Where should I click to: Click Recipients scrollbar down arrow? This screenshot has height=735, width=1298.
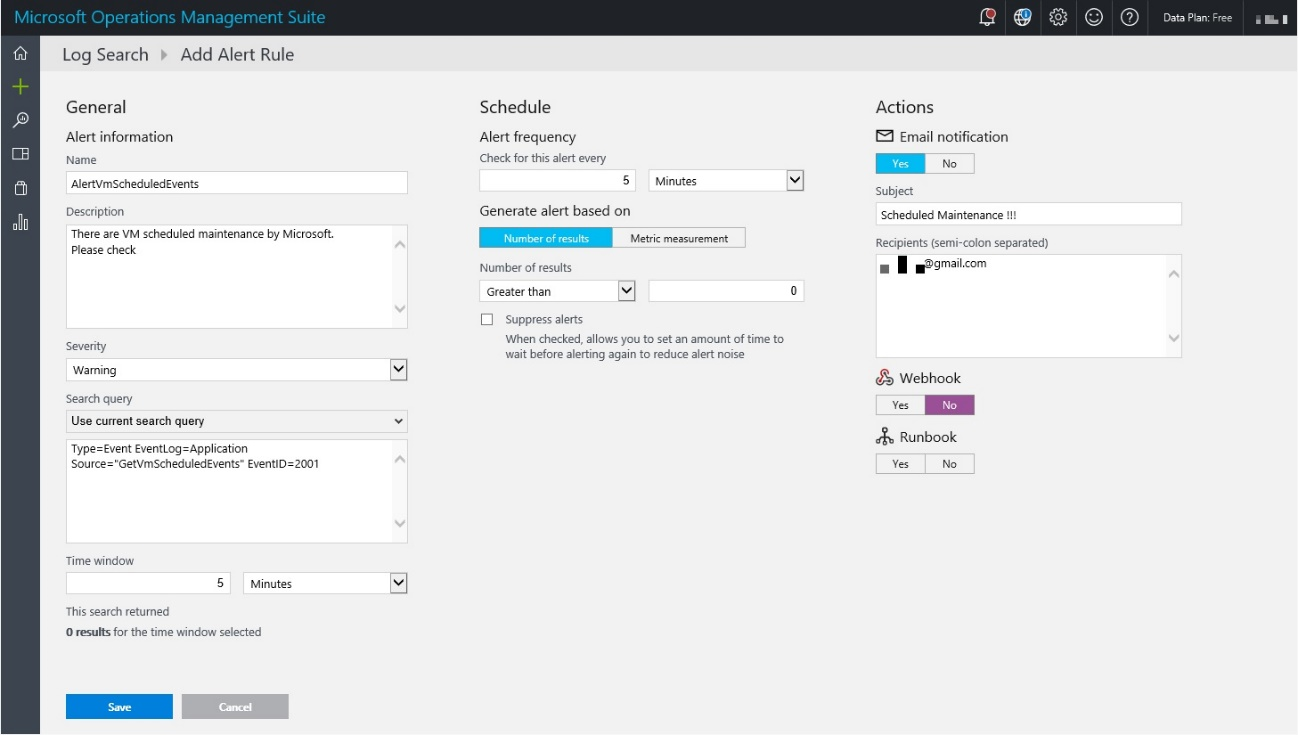point(1174,338)
